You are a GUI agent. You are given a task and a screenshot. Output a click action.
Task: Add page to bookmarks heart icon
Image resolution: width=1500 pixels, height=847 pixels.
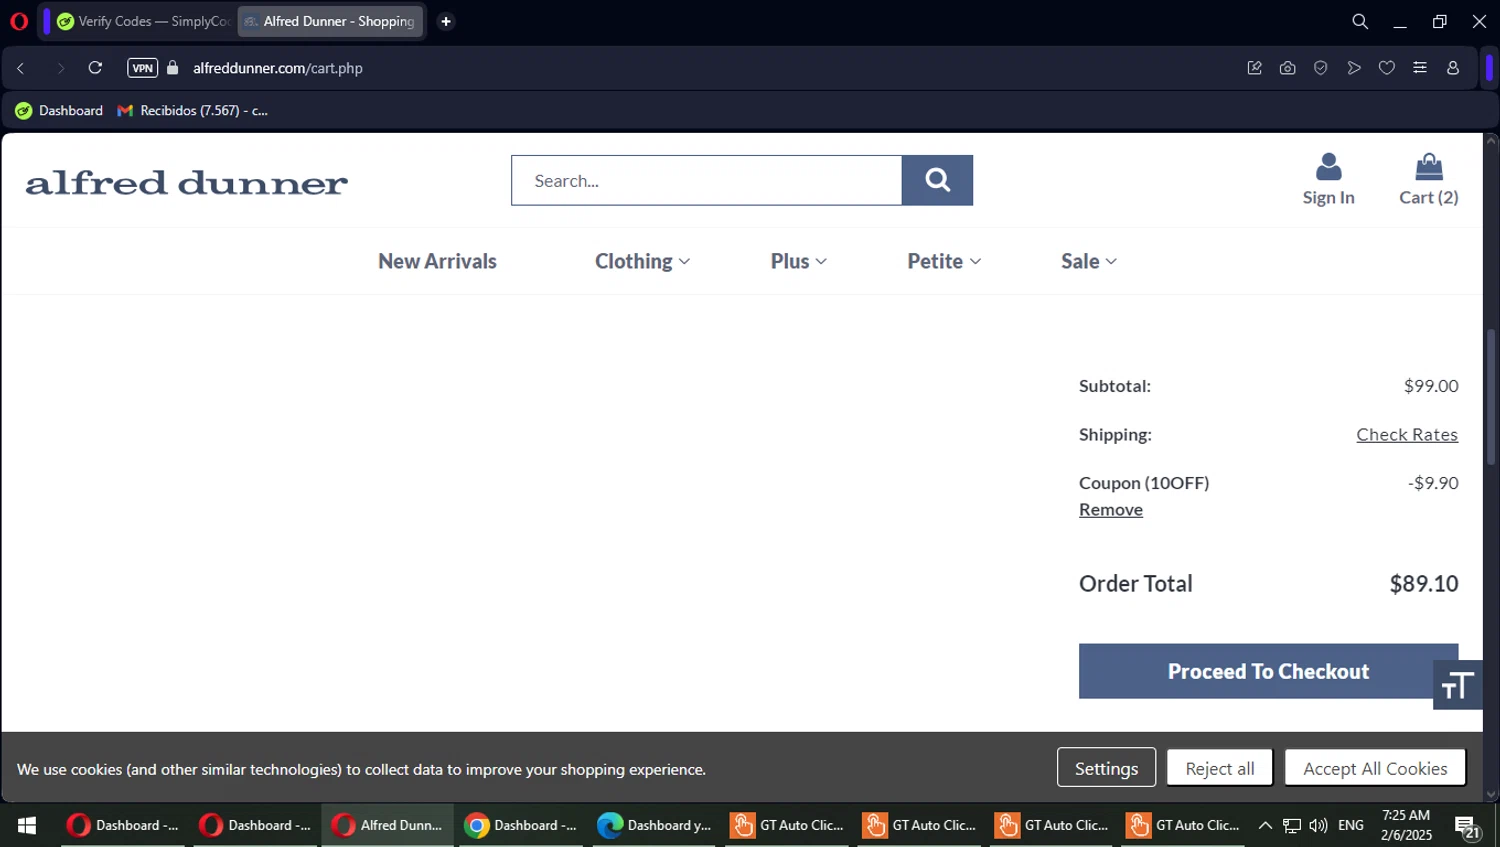(1387, 68)
